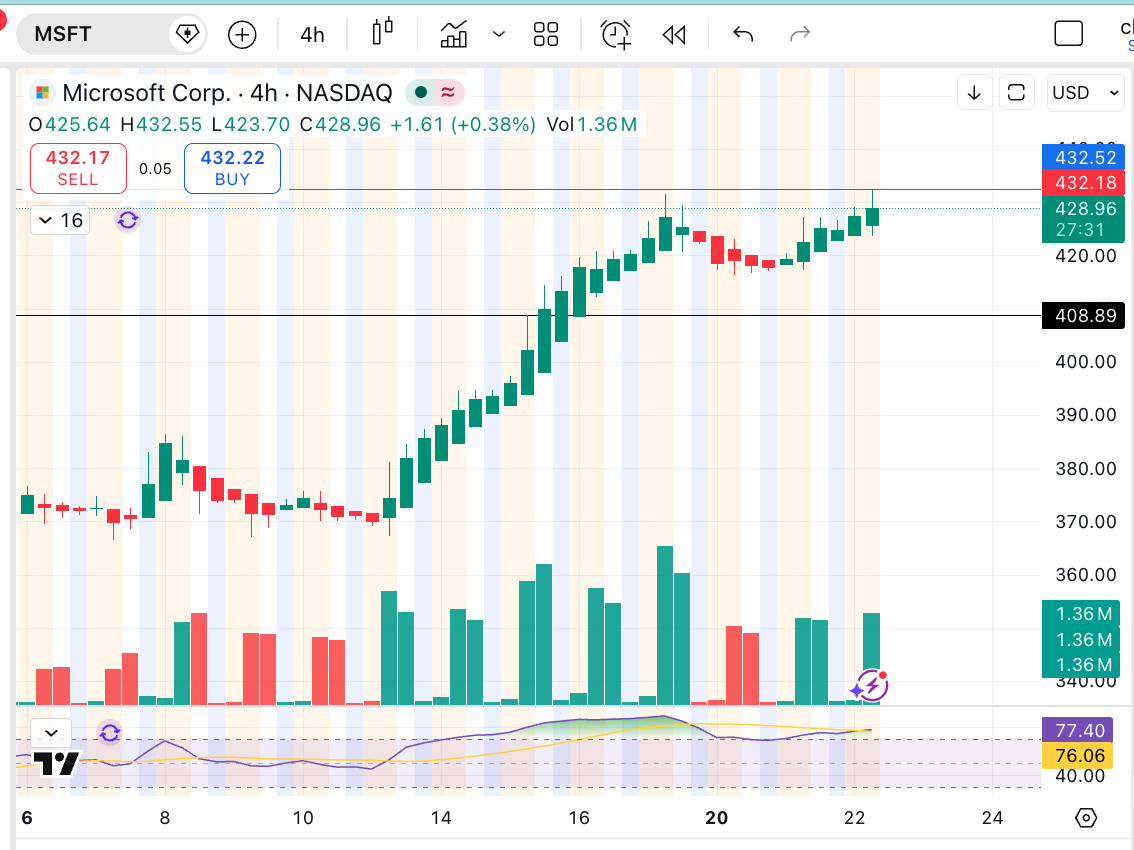Viewport: 1134px width, 850px height.
Task: Collapse the lower indicator pane
Action: pos(50,731)
